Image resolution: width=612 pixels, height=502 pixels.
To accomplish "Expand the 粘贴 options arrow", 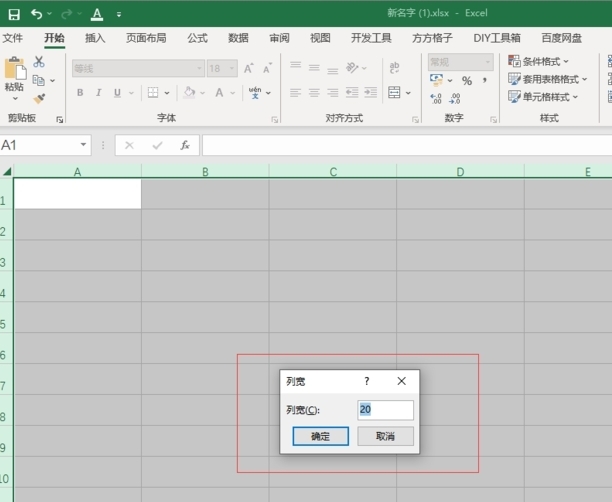I will click(15, 98).
